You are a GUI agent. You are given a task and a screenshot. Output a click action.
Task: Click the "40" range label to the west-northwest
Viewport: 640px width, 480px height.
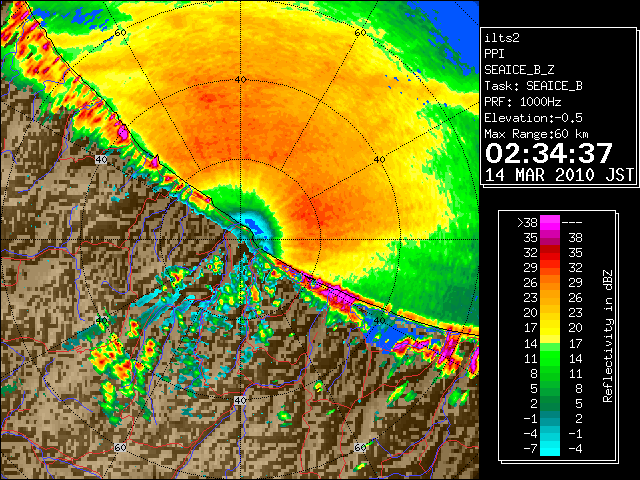coord(101,160)
